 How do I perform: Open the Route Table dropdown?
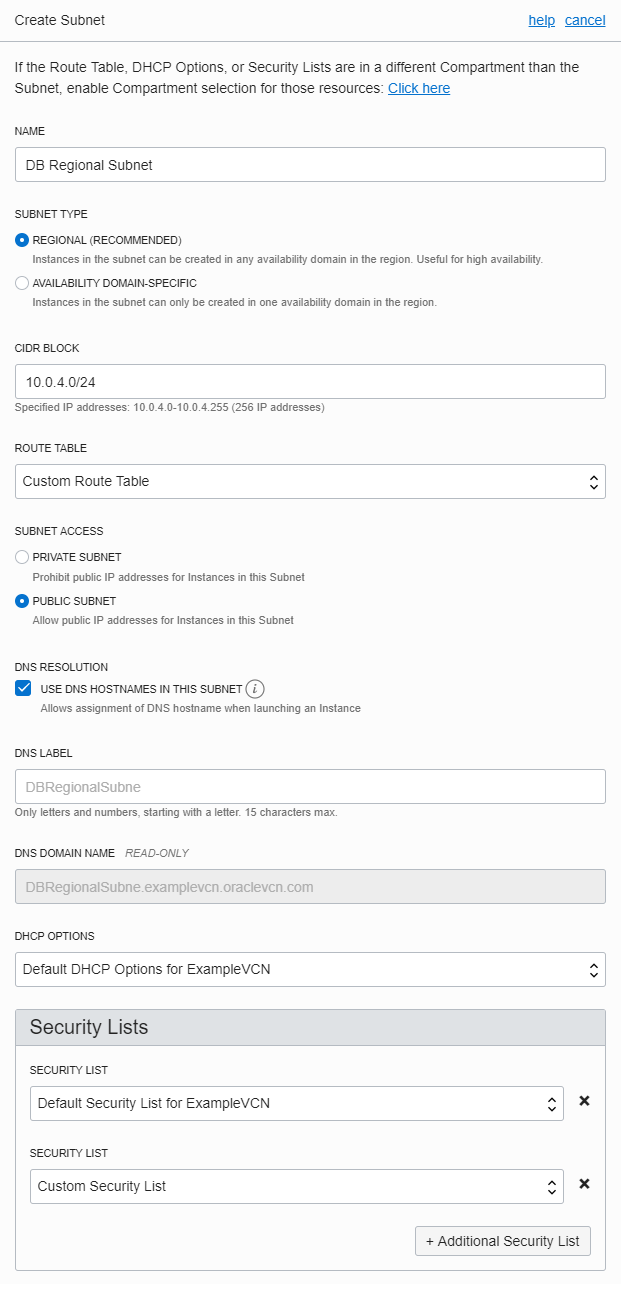[310, 481]
